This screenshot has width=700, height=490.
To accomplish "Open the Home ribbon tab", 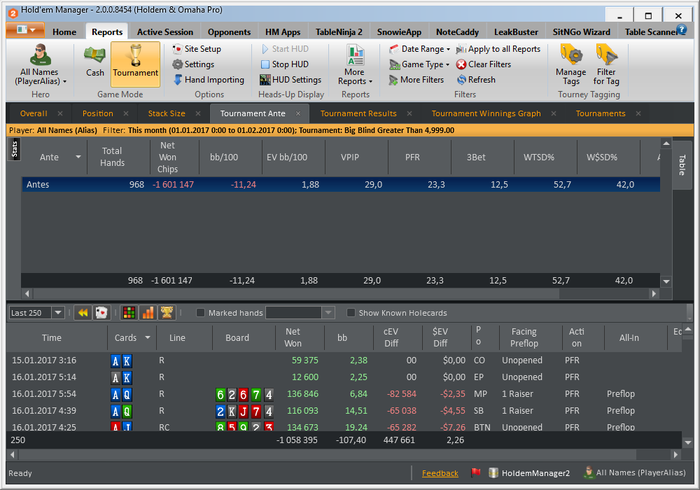I will (x=64, y=32).
